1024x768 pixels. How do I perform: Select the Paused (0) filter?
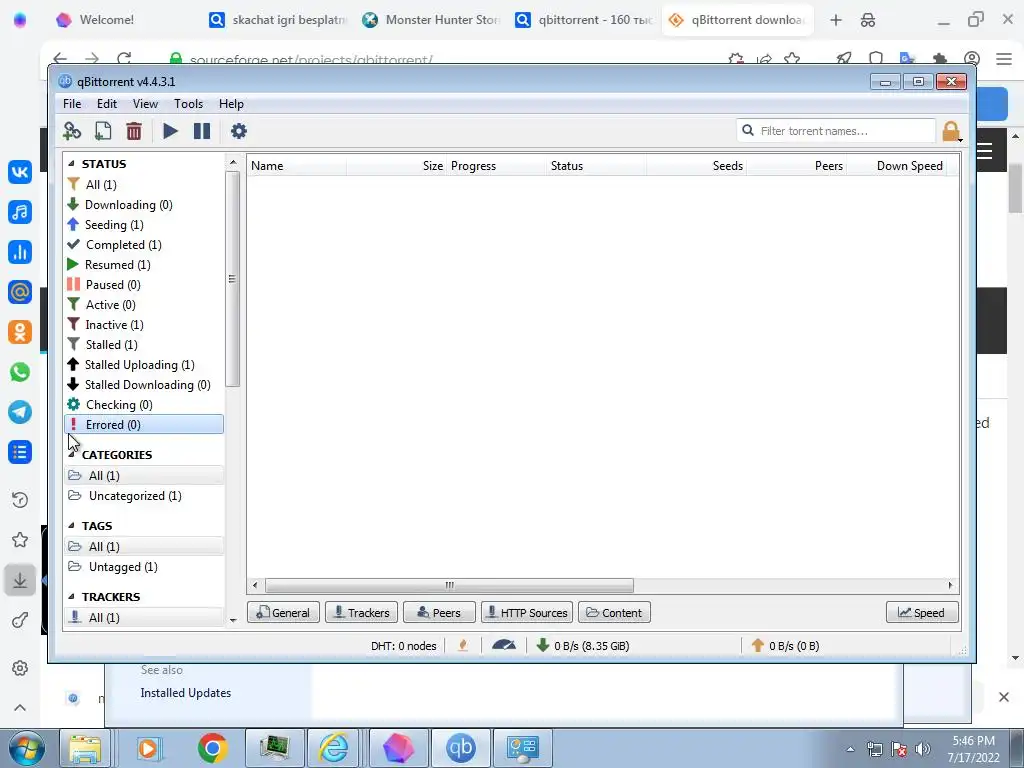144,285
